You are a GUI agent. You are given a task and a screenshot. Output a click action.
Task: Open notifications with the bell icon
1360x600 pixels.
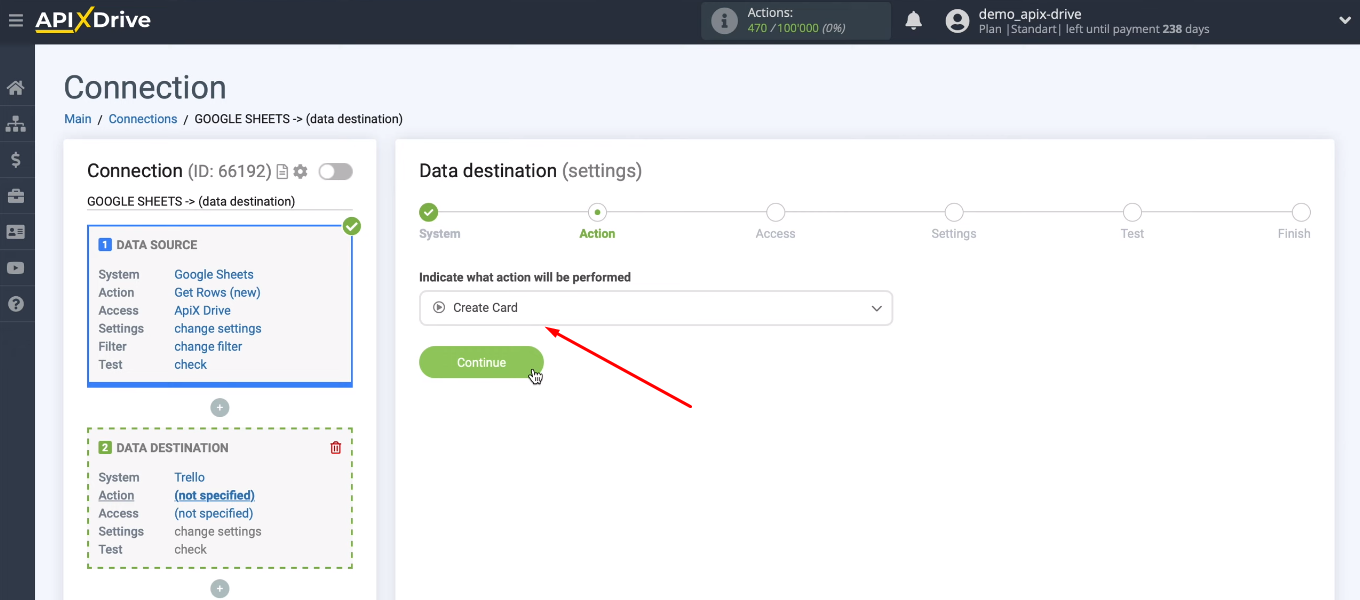[913, 19]
